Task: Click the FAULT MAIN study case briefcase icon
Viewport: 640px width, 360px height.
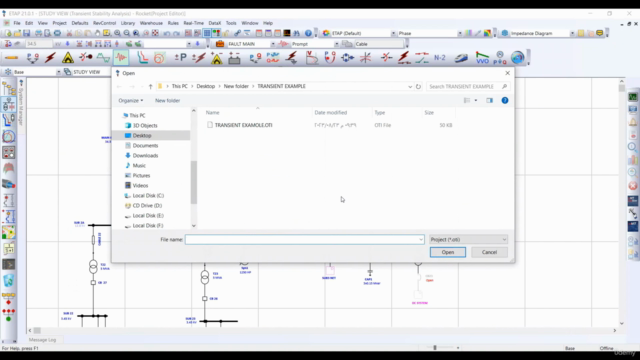Action: 220,44
